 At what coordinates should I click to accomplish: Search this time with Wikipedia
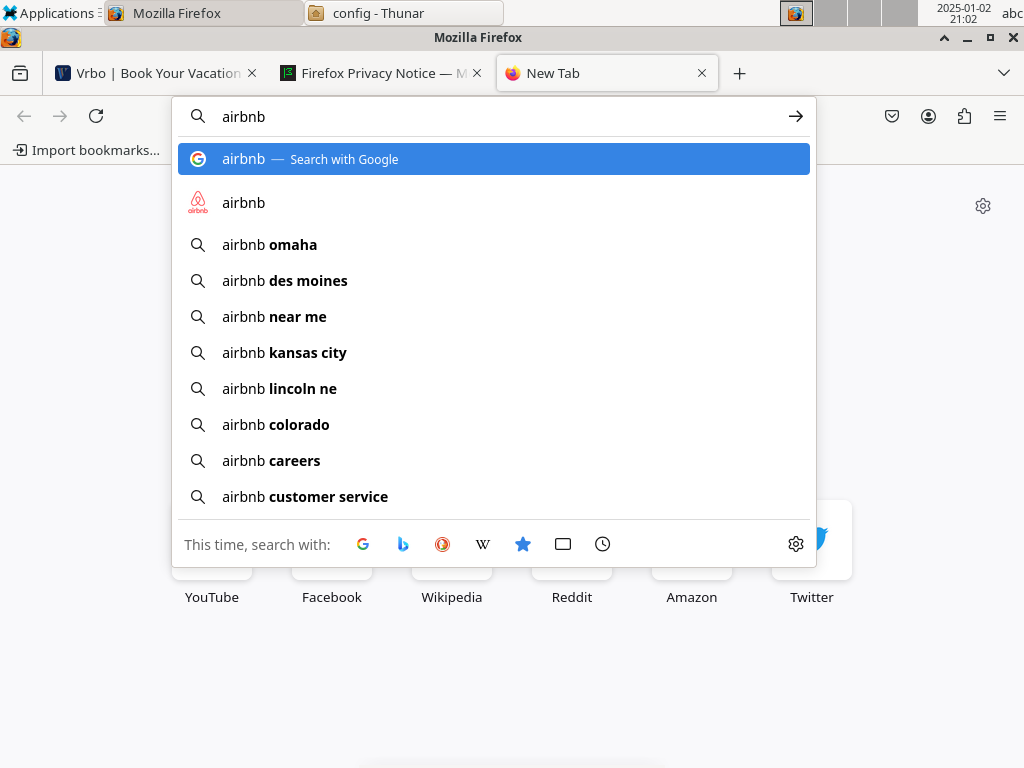(483, 544)
